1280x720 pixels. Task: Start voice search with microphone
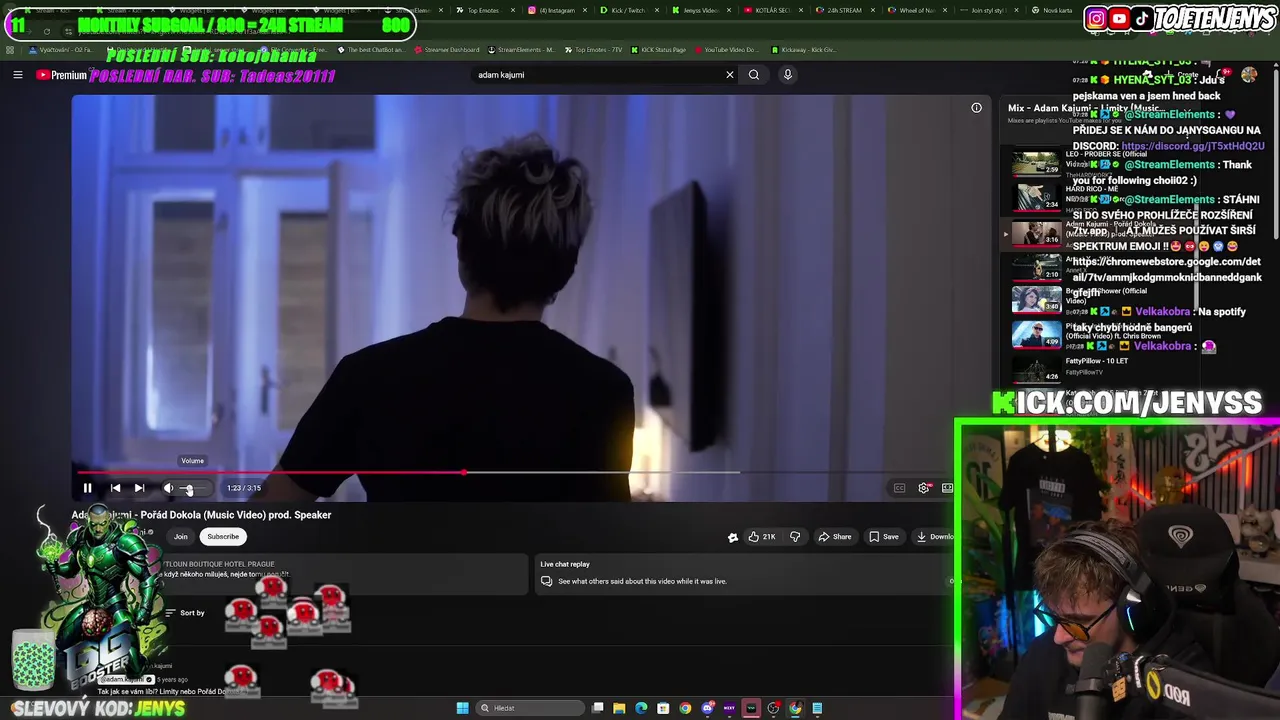788,75
